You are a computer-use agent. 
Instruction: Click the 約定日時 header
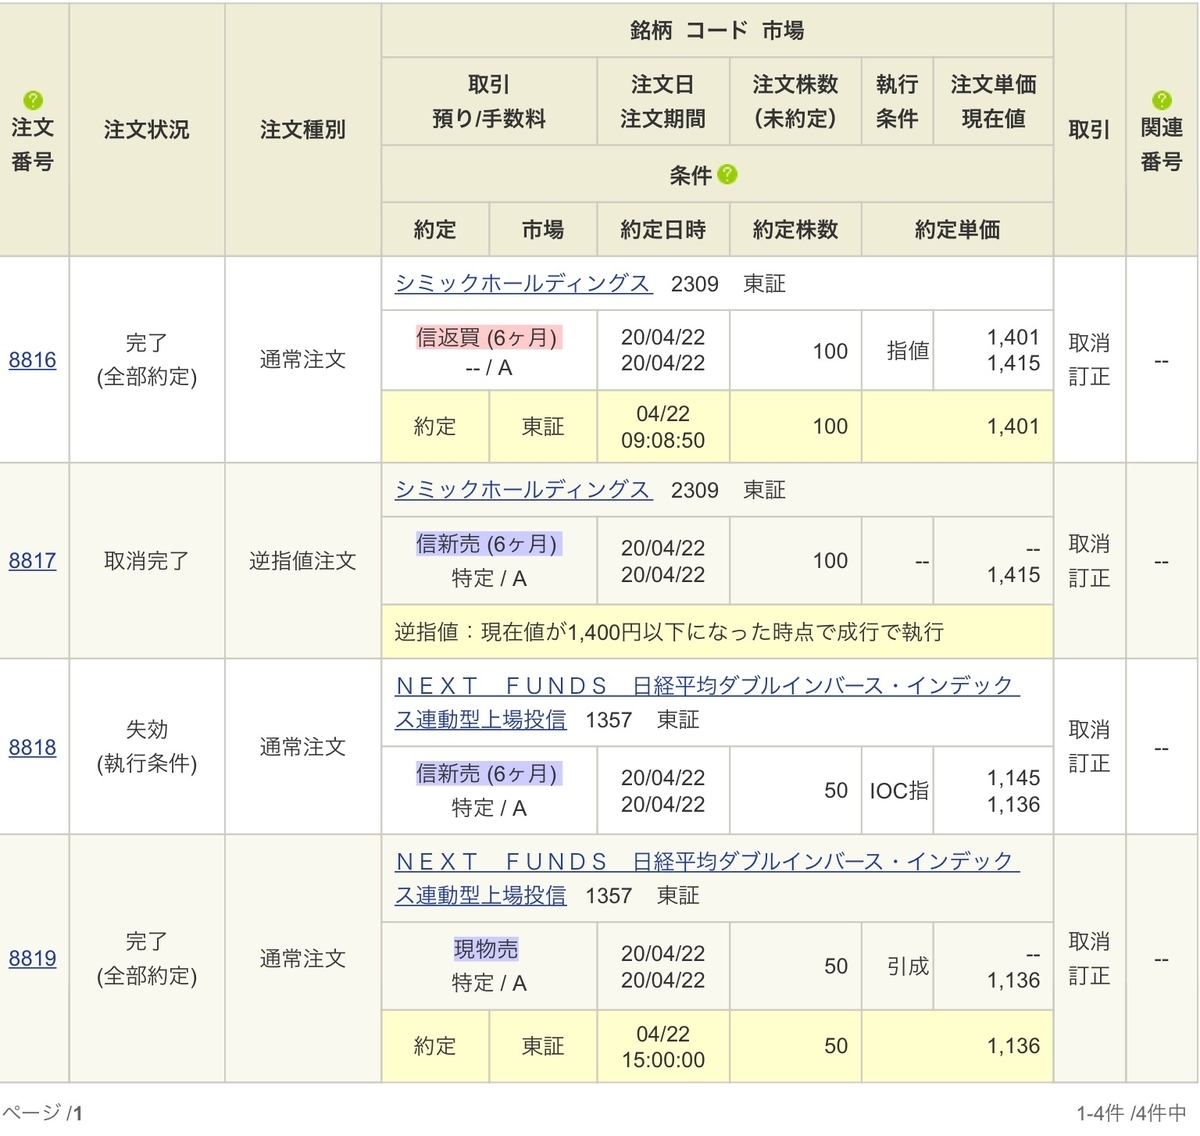[x=663, y=230]
